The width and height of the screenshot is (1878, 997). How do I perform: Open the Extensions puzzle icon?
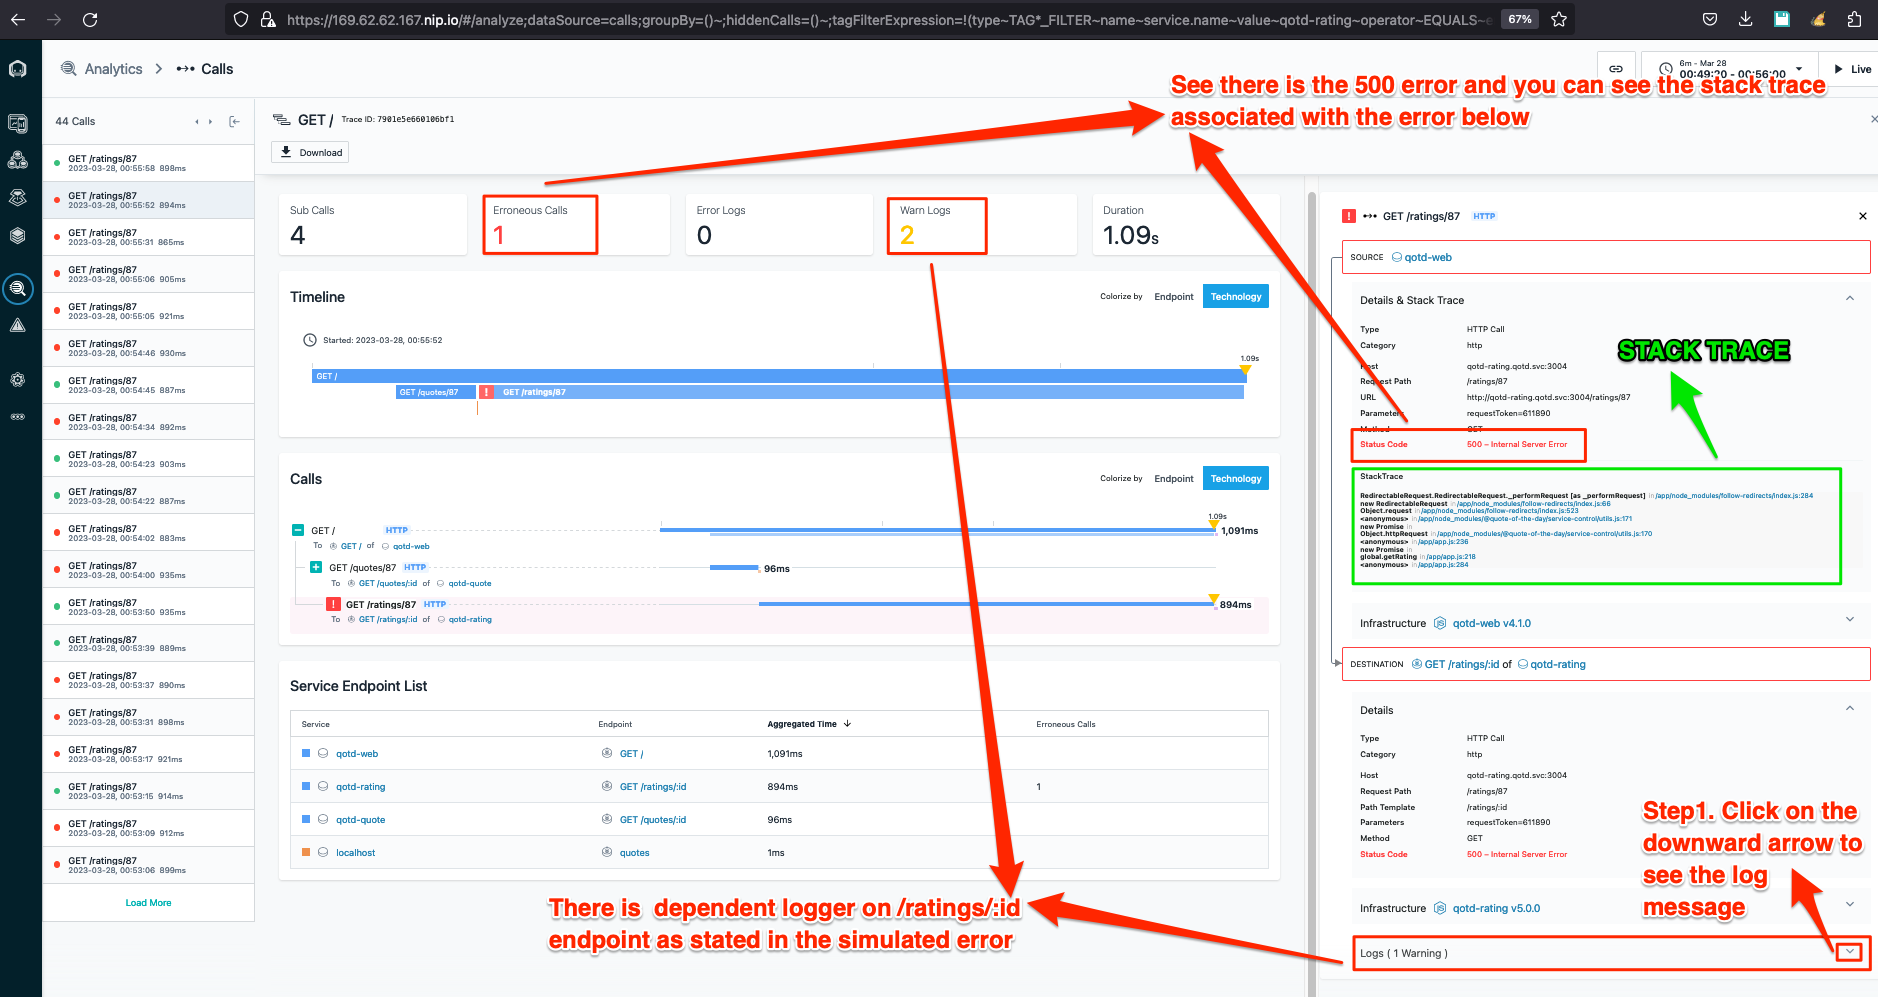[x=1855, y=19]
